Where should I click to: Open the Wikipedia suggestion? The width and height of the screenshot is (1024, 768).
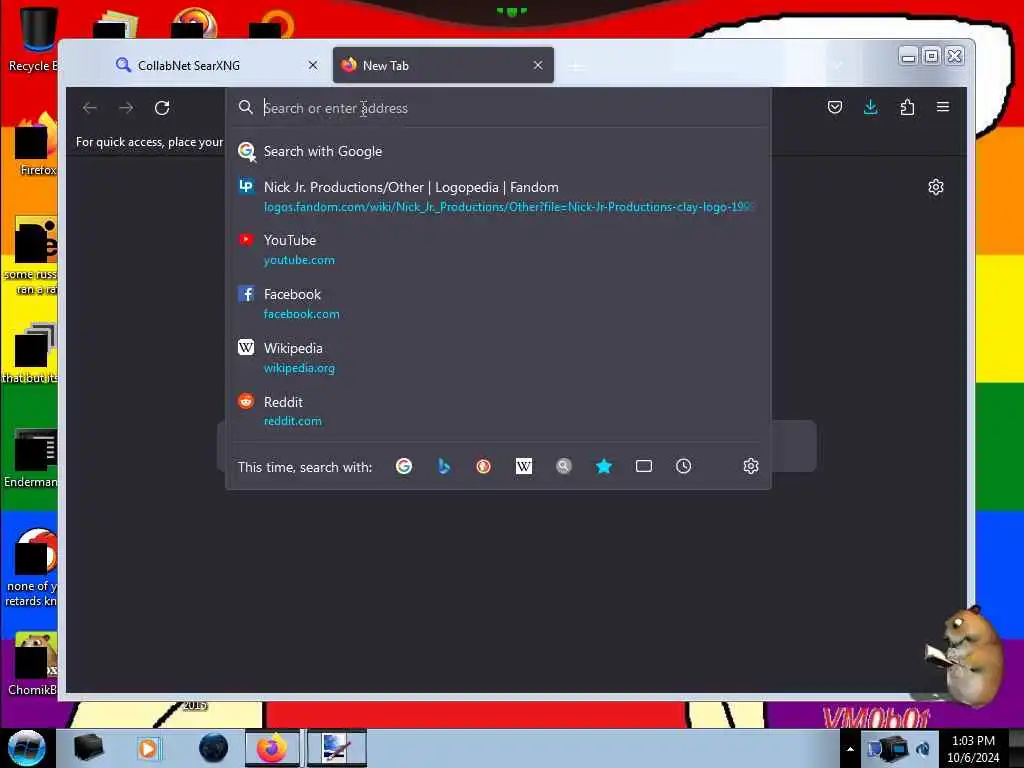click(498, 358)
